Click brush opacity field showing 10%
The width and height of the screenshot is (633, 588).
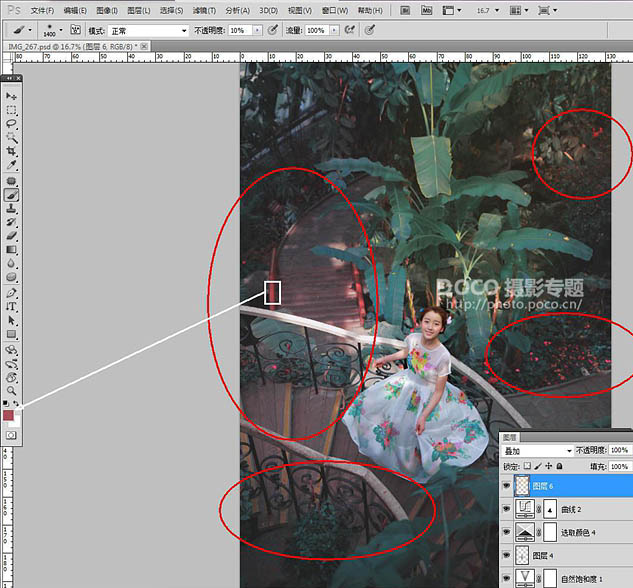click(241, 30)
